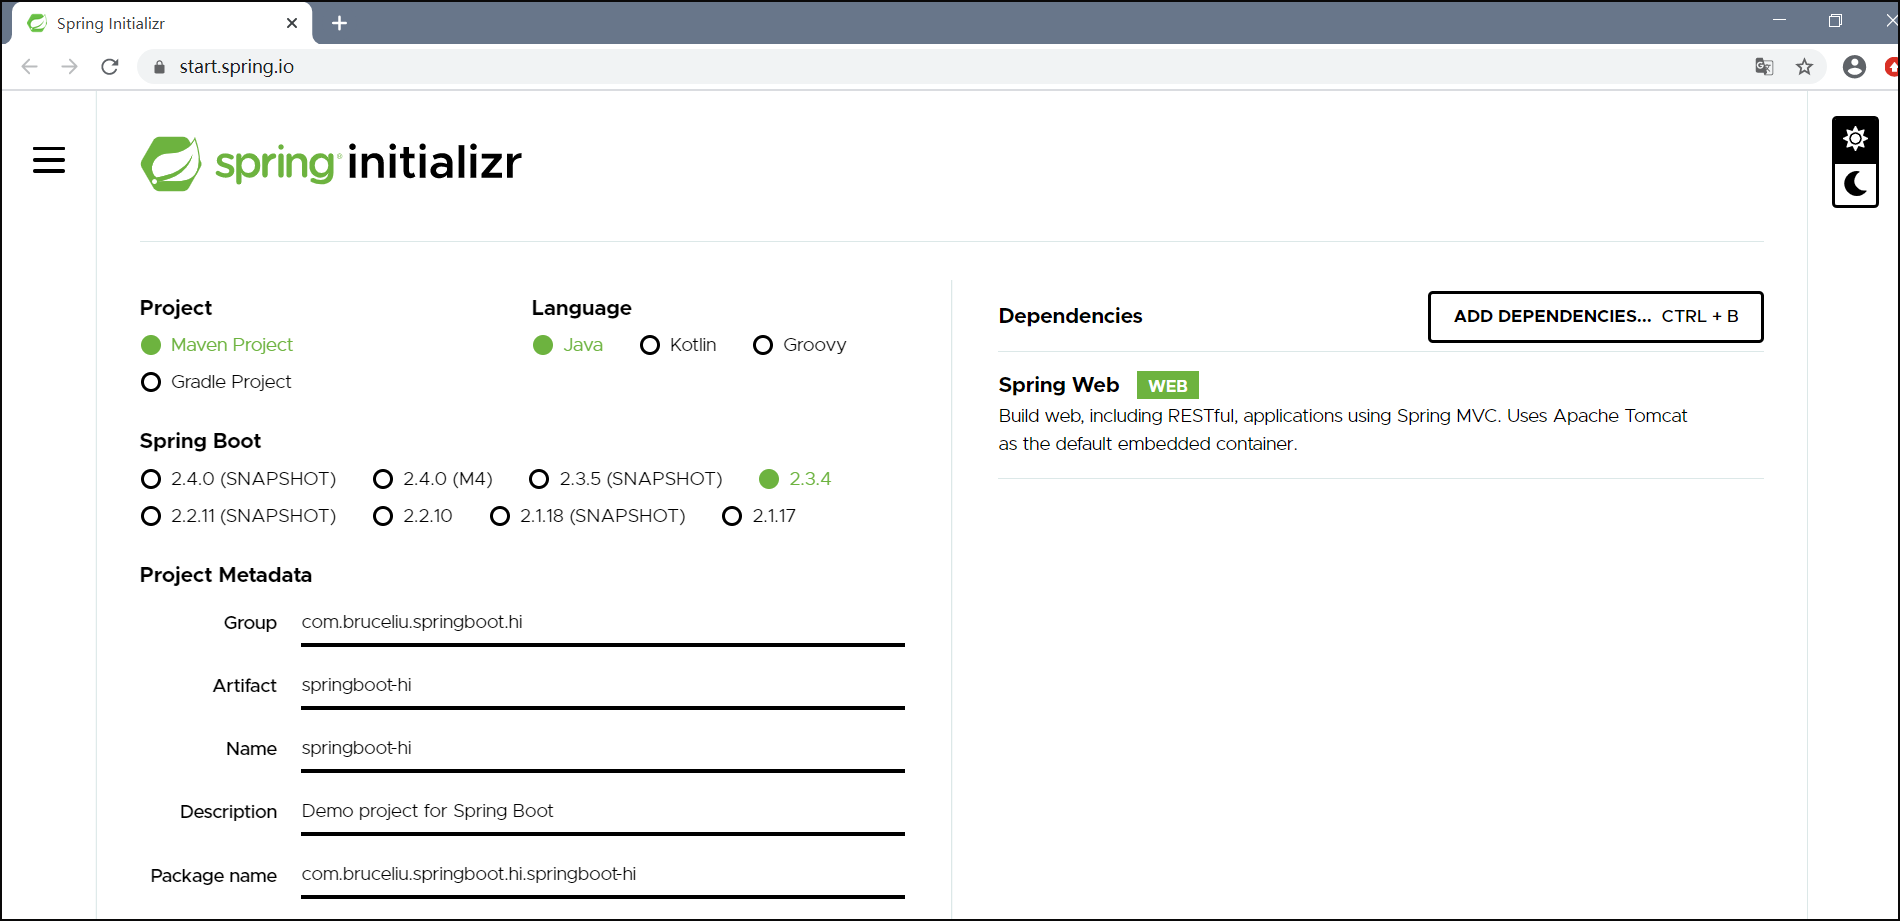Switch to dark theme with the moon icon
The width and height of the screenshot is (1900, 921).
(1855, 185)
